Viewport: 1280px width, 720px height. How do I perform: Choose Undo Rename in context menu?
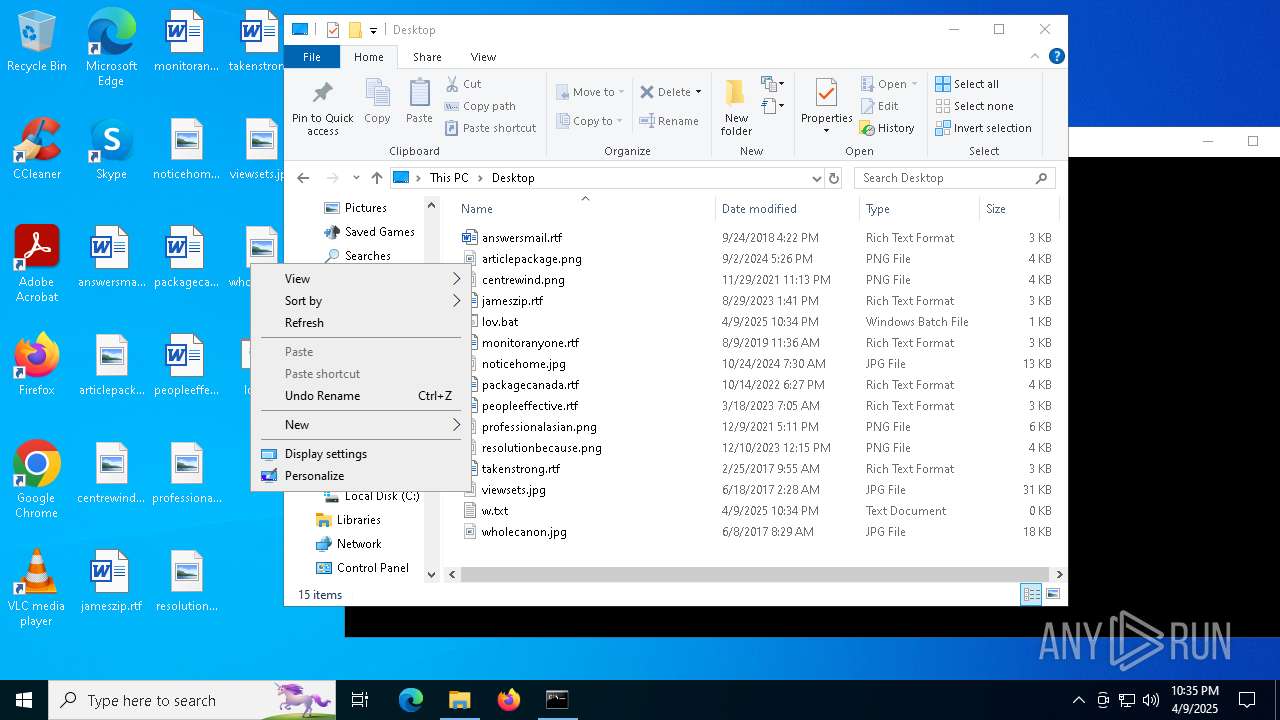click(x=361, y=396)
